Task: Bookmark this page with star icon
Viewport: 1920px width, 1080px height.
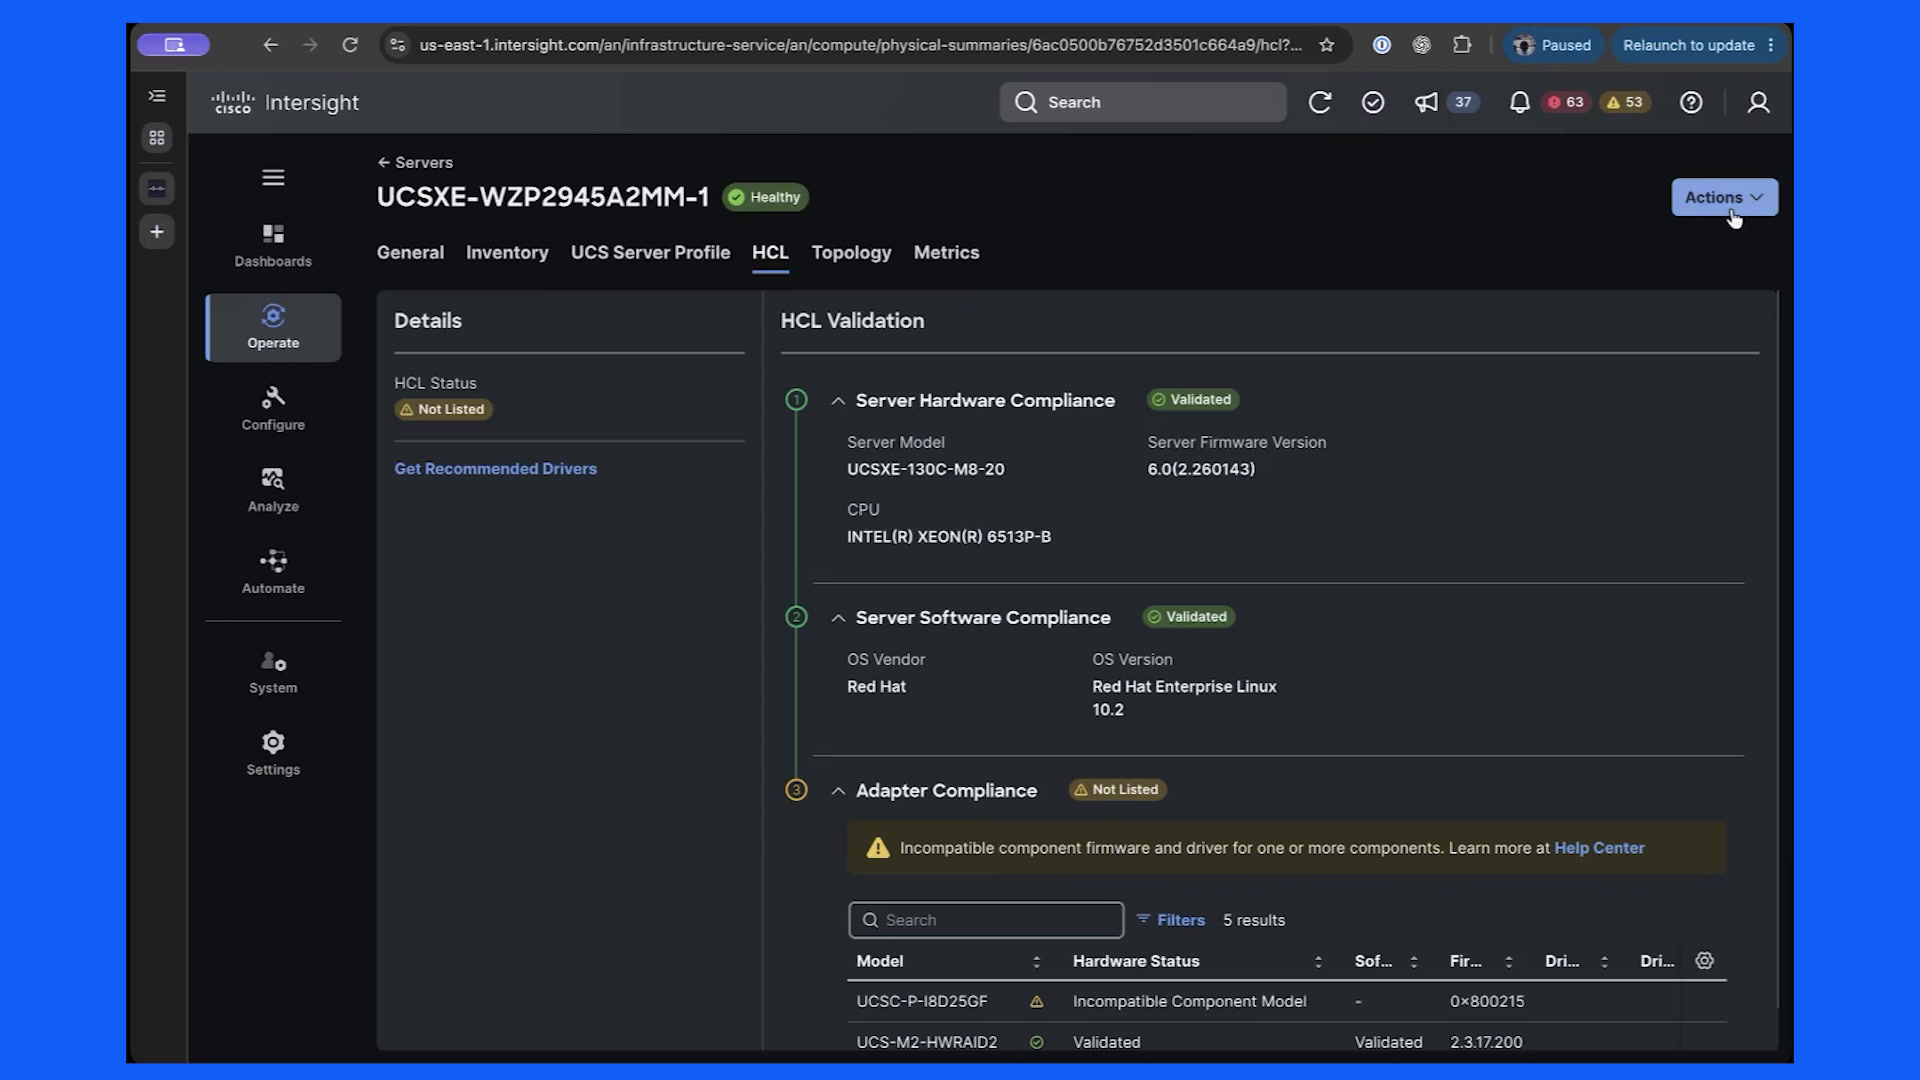Action: [x=1327, y=45]
